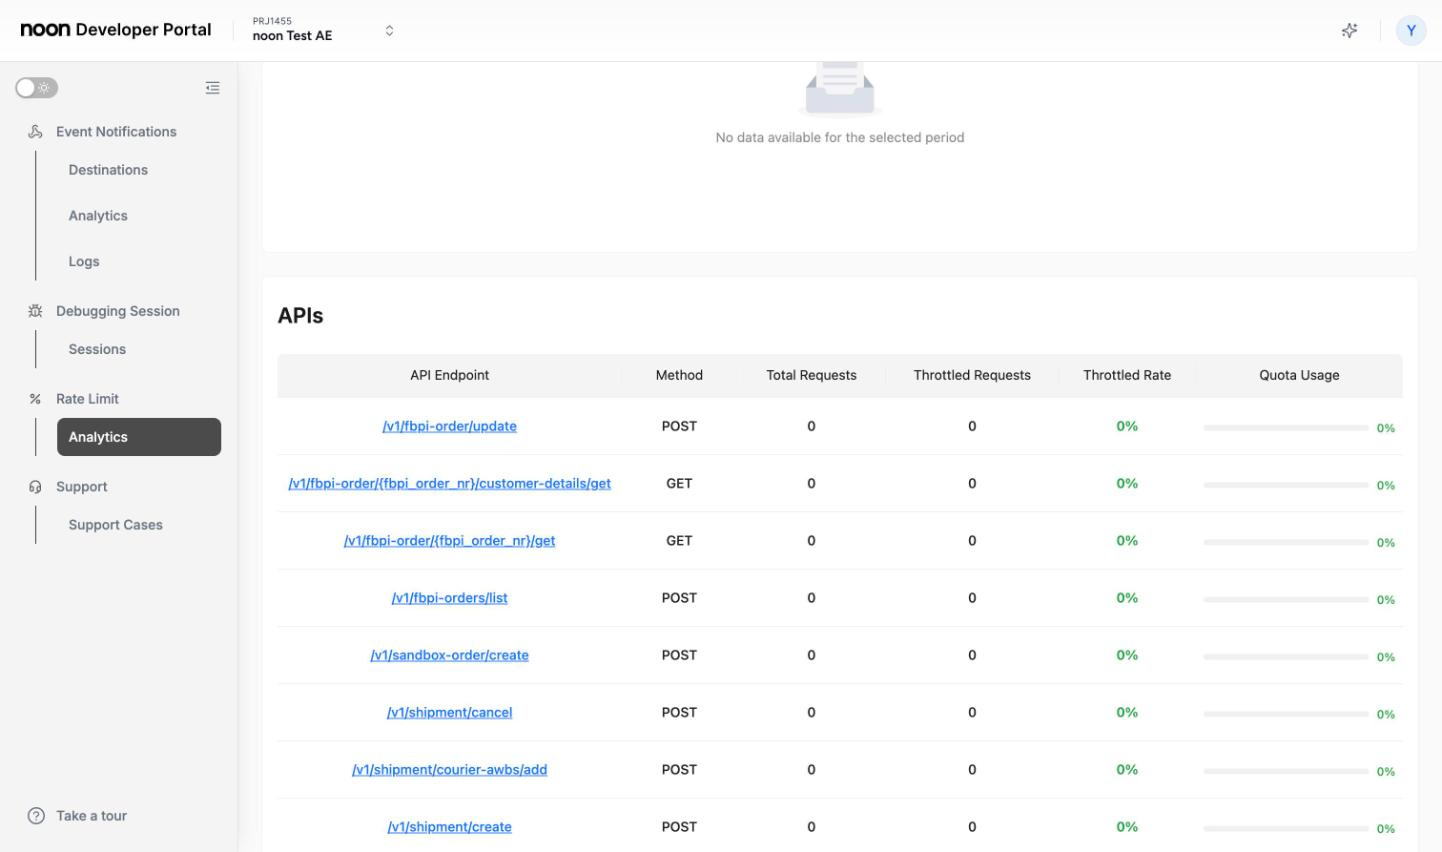The height and width of the screenshot is (852, 1442).
Task: Toggle the light/dark theme switch
Action: [36, 88]
